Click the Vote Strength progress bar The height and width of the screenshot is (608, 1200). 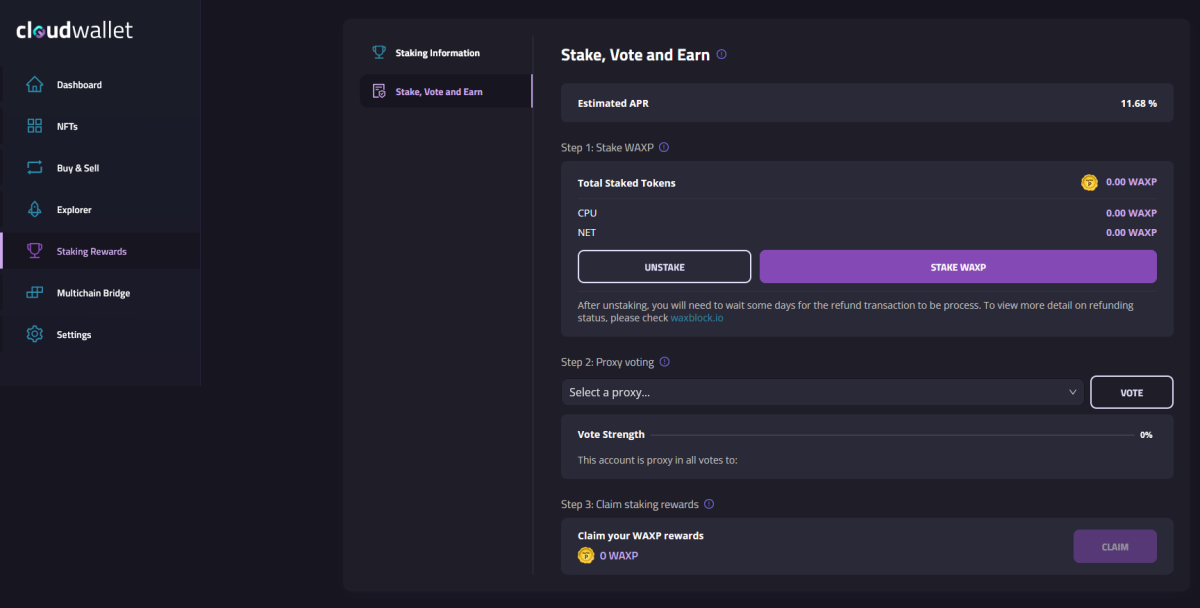tap(892, 435)
